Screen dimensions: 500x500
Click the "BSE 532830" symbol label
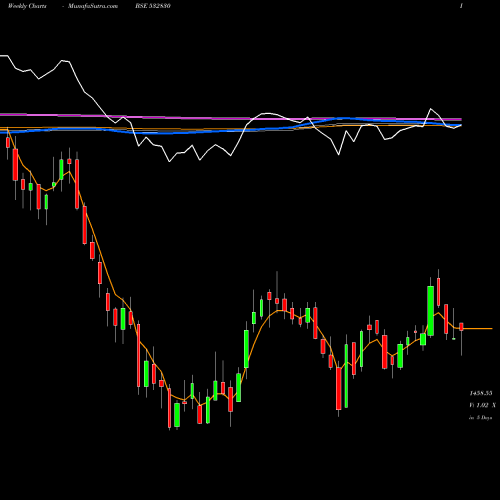[153, 6]
